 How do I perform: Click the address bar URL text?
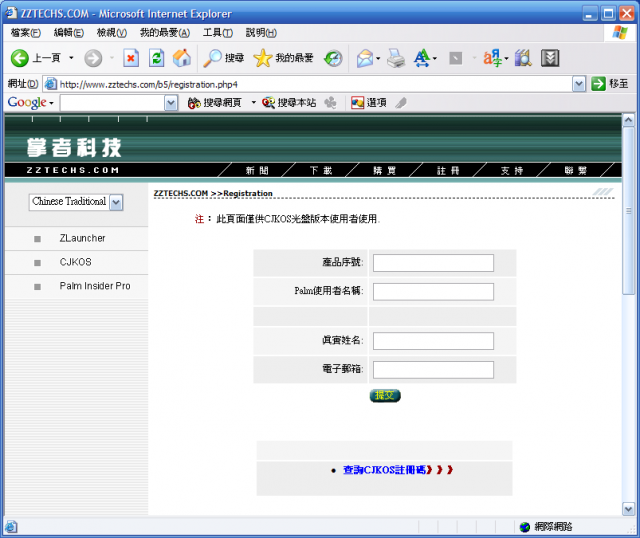tap(149, 84)
